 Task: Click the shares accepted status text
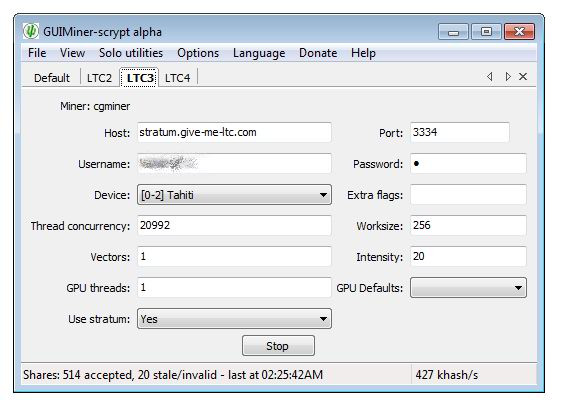click(173, 375)
